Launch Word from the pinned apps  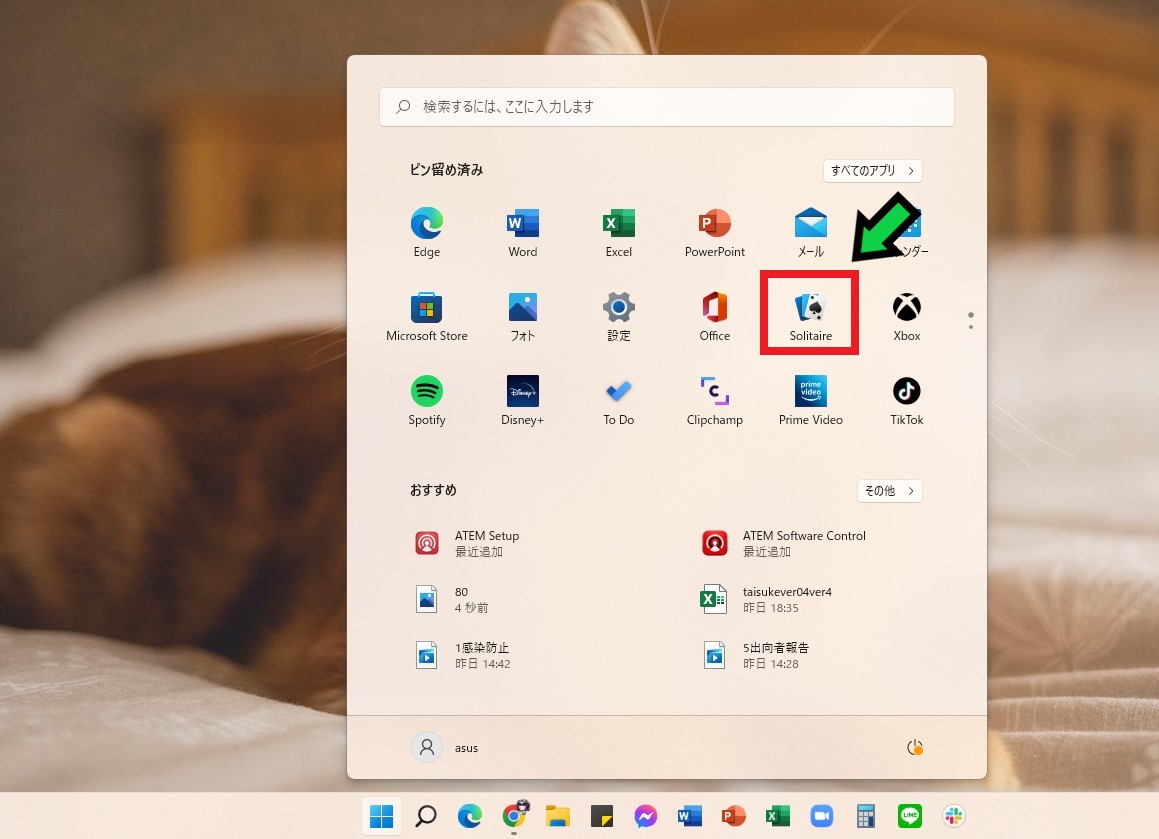click(522, 233)
